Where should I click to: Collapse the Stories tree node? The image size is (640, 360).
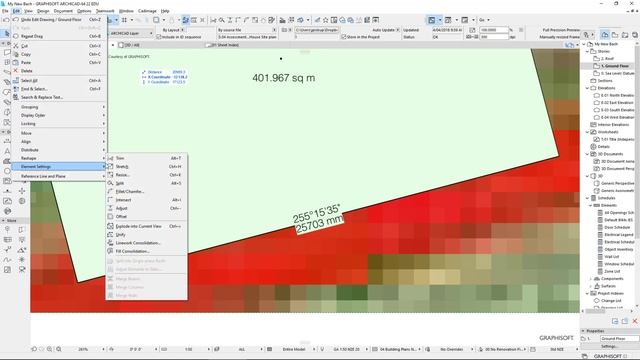[588, 51]
